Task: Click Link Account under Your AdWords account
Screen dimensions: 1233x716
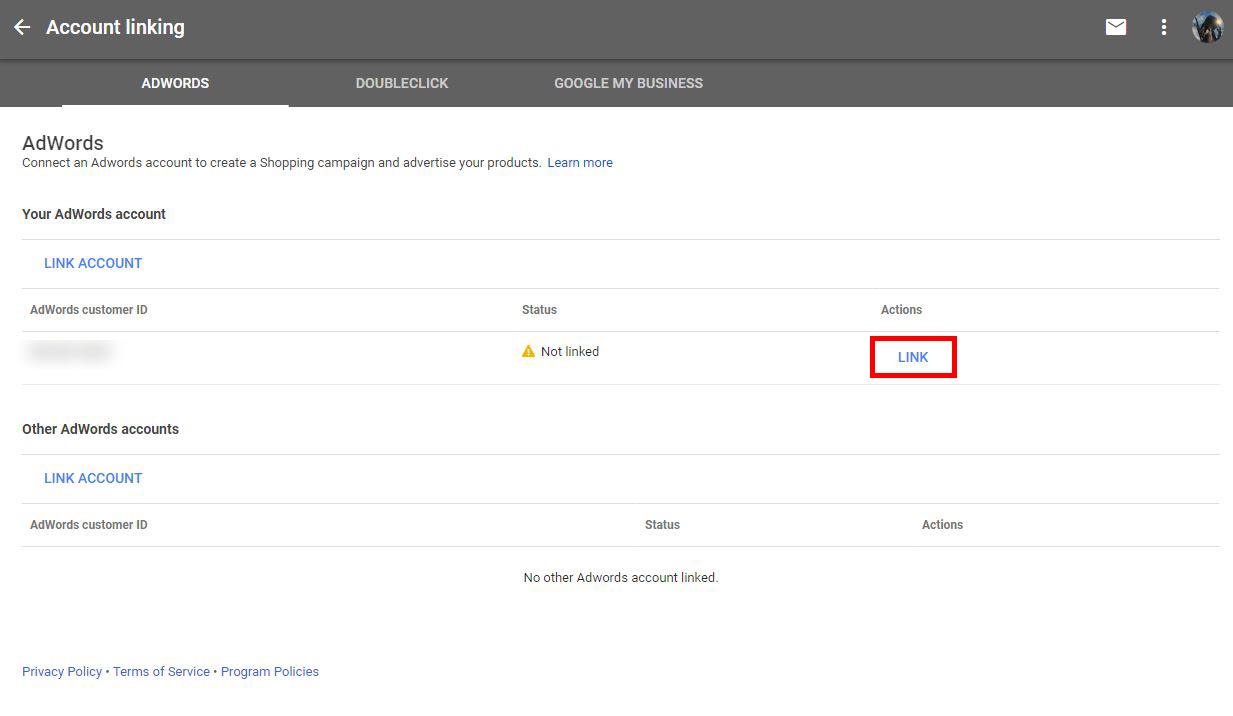Action: tap(93, 263)
